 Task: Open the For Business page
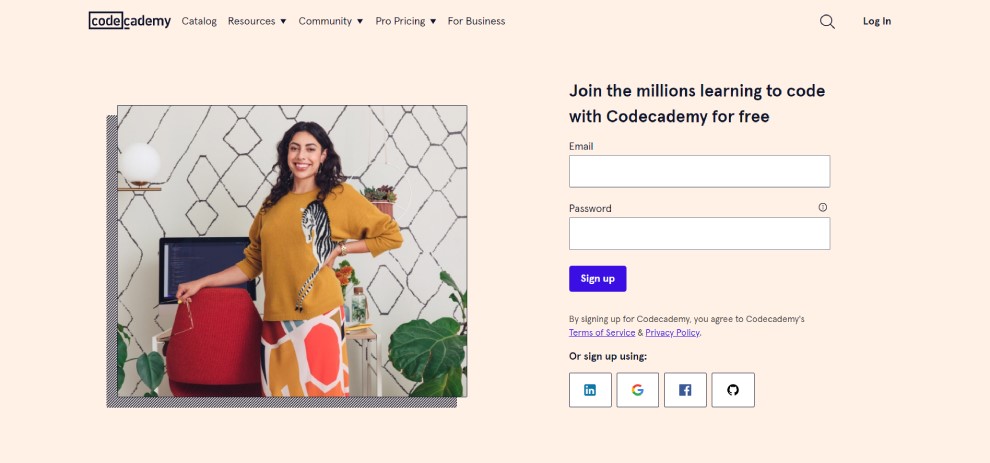tap(476, 21)
